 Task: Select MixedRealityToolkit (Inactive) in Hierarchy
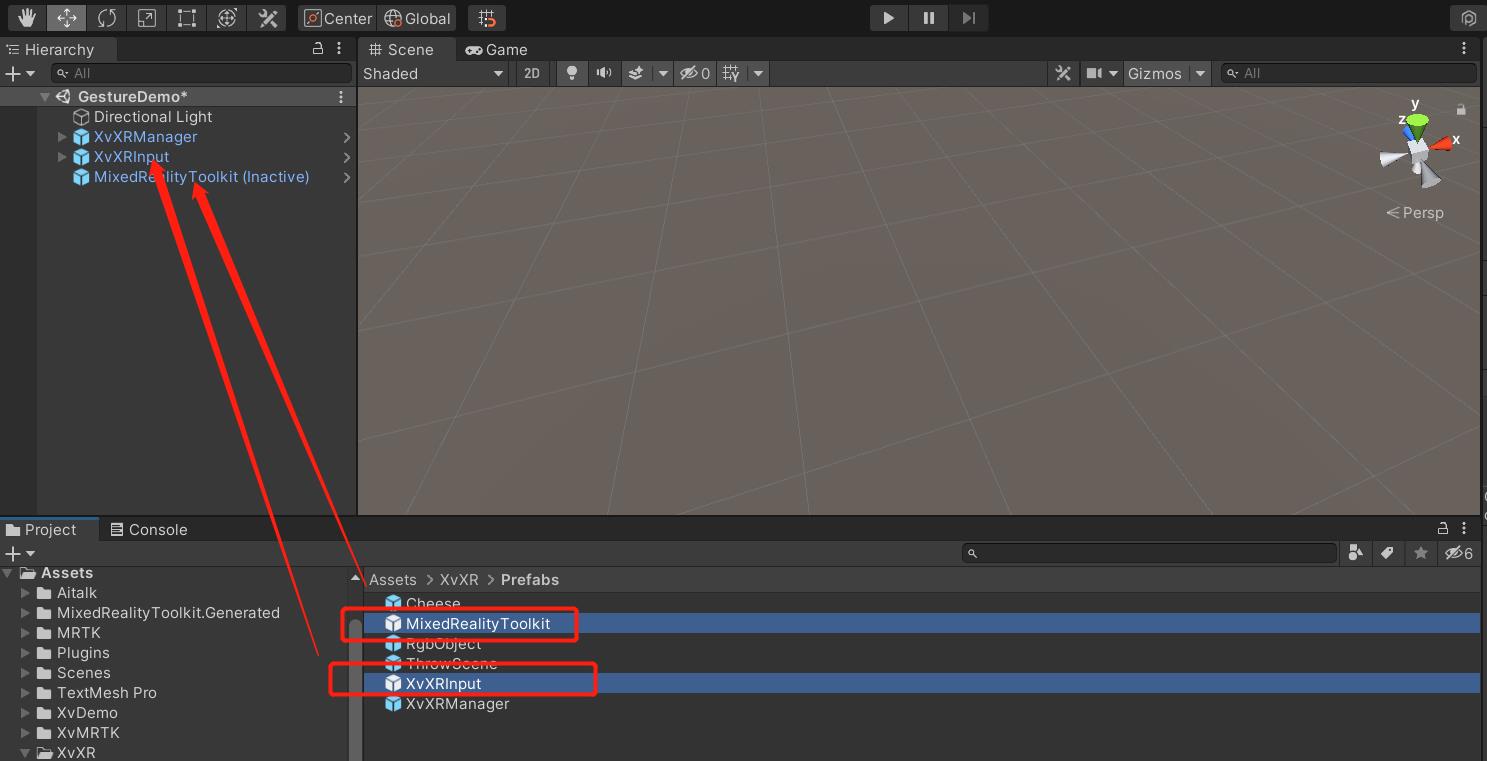coord(201,177)
